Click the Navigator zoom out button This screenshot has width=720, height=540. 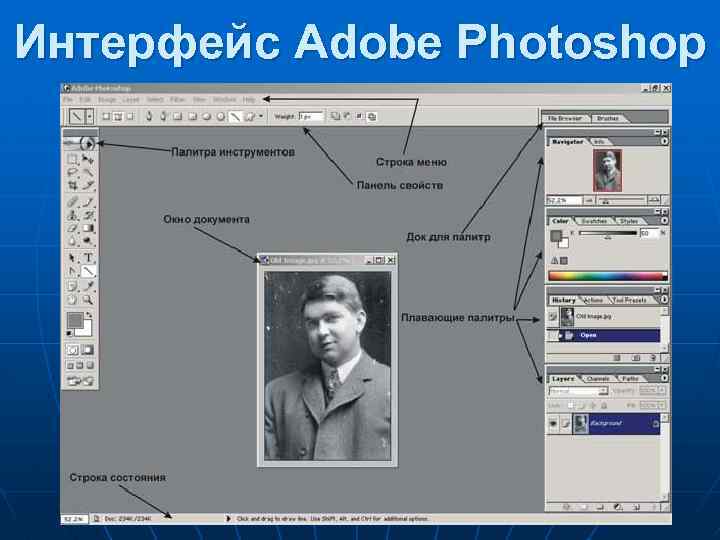[x=588, y=200]
